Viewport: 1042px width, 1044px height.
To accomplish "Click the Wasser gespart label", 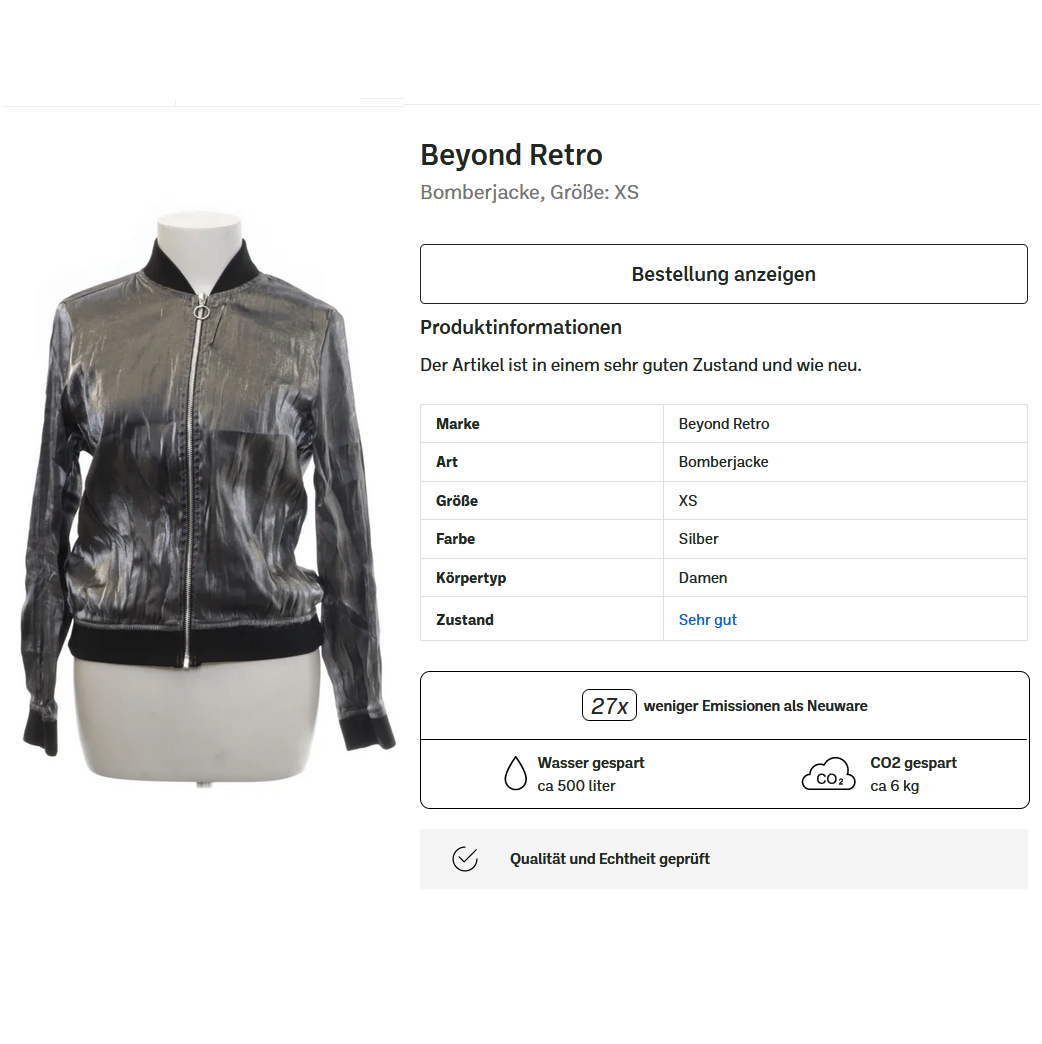I will [591, 763].
